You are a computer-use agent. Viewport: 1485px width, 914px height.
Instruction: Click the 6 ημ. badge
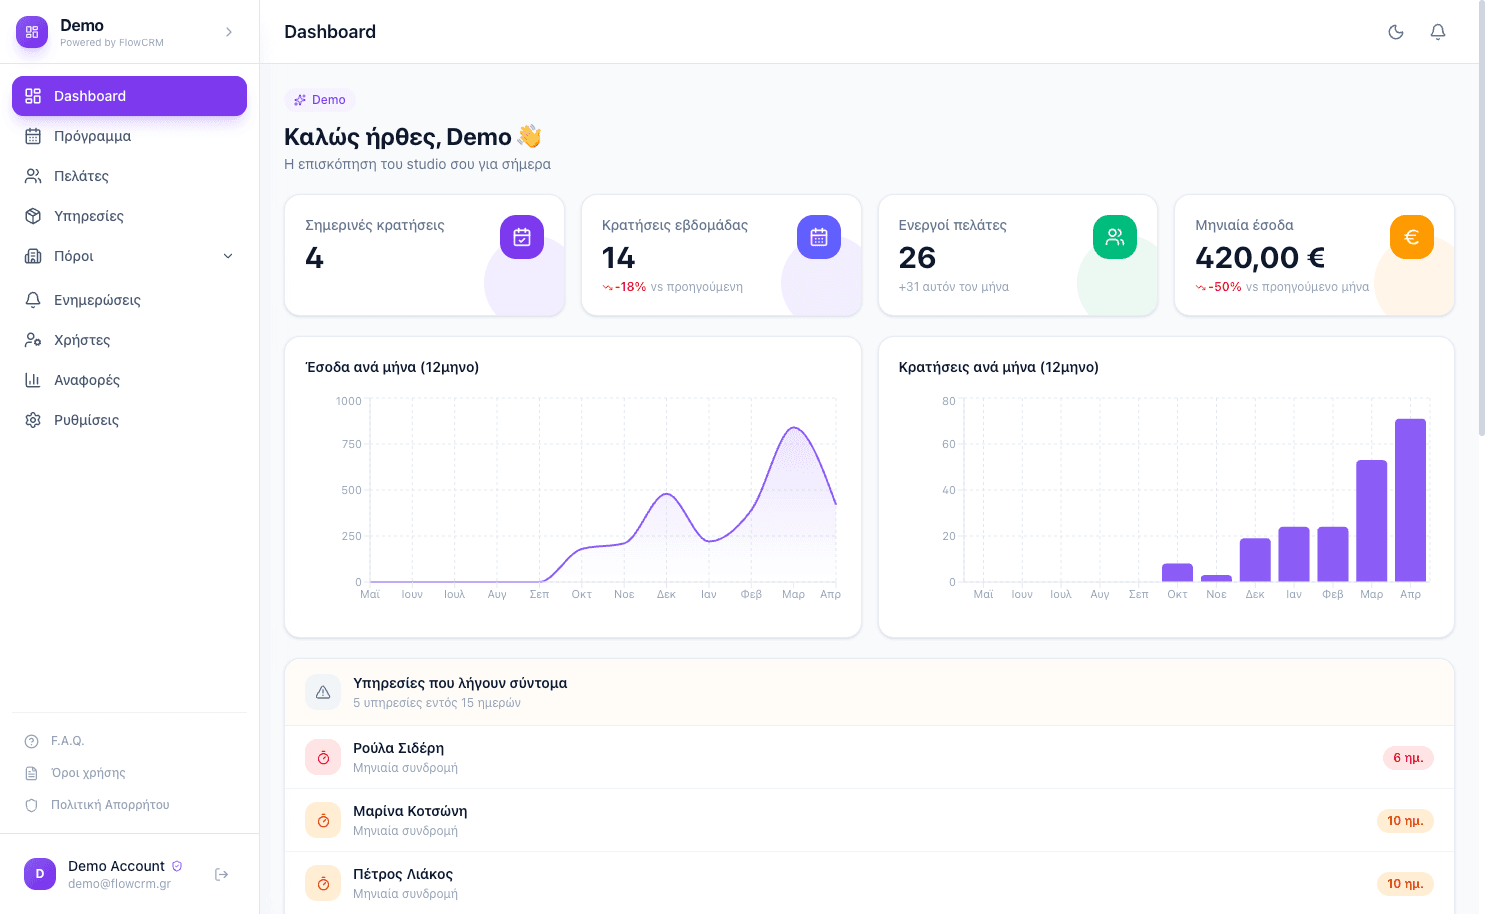click(x=1408, y=758)
